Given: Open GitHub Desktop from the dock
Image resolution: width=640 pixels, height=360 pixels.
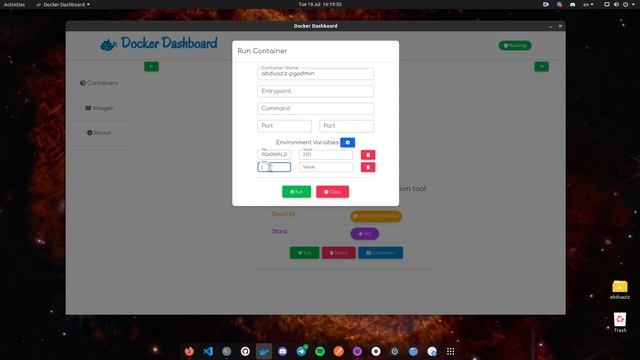Looking at the screenshot, I should click(x=245, y=351).
